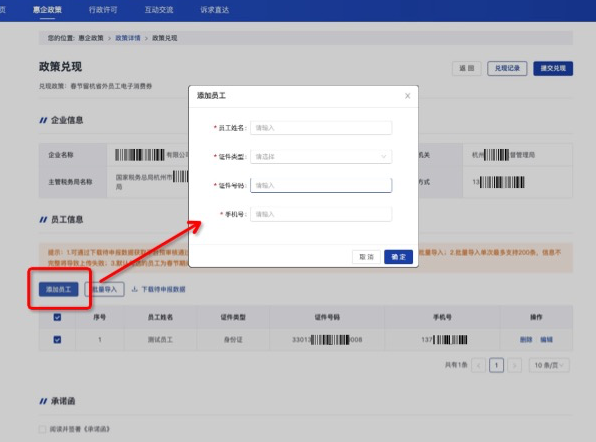Uncheck the checkbox for employee row 1

pos(57,339)
